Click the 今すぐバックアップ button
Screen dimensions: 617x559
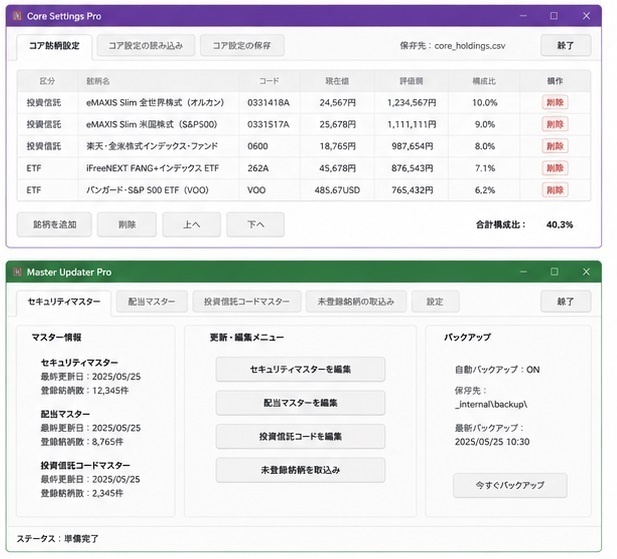(x=510, y=485)
